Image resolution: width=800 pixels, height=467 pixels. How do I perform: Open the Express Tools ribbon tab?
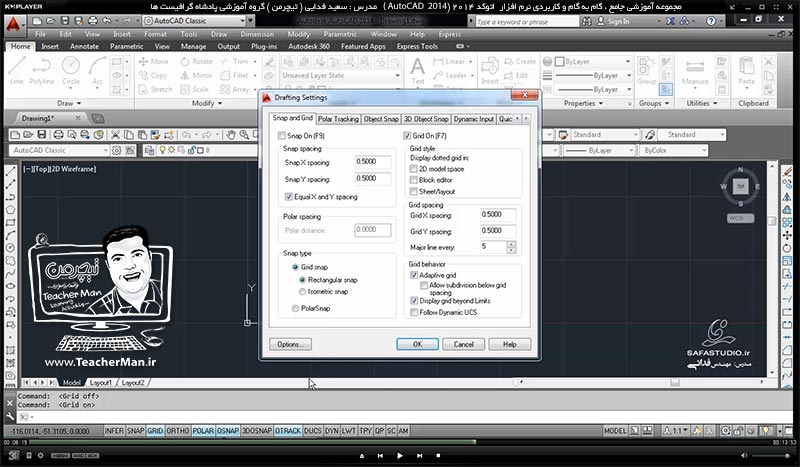(x=417, y=46)
